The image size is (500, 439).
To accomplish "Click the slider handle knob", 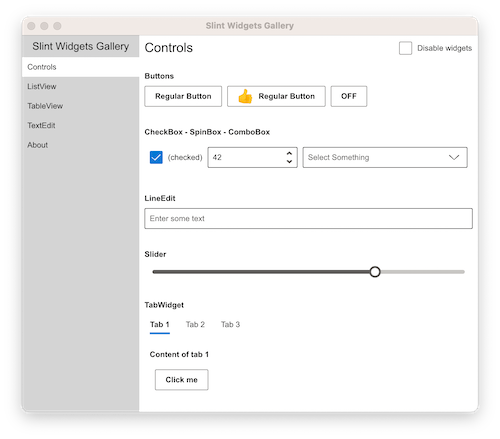I will (x=375, y=272).
